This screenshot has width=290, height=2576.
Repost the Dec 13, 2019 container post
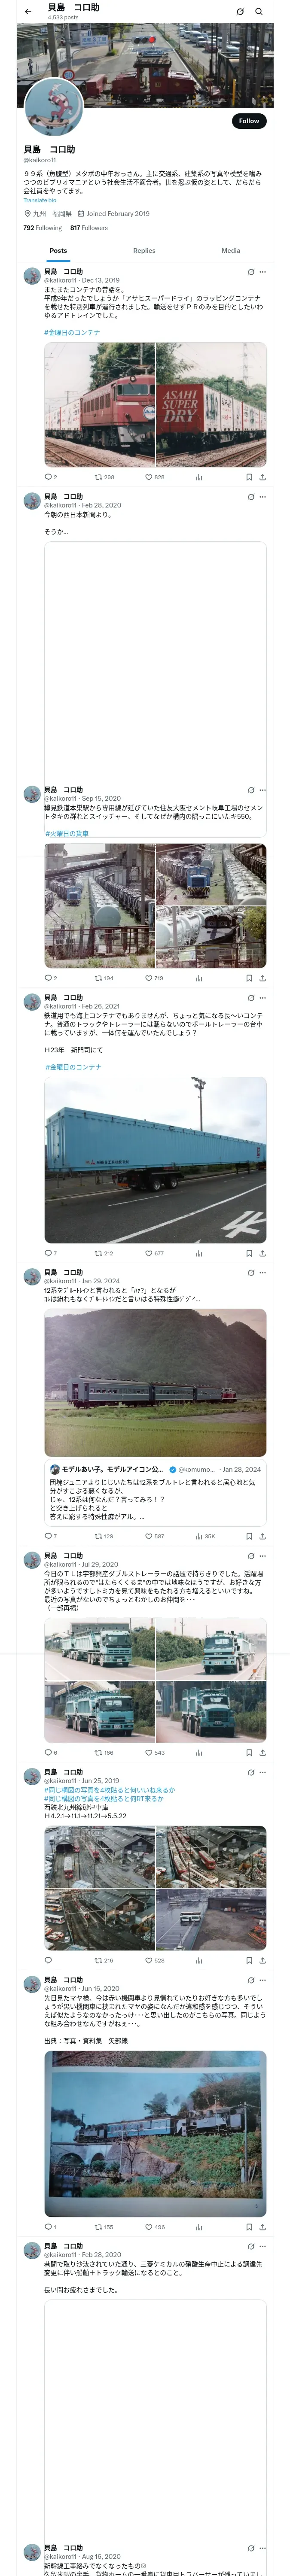point(104,477)
